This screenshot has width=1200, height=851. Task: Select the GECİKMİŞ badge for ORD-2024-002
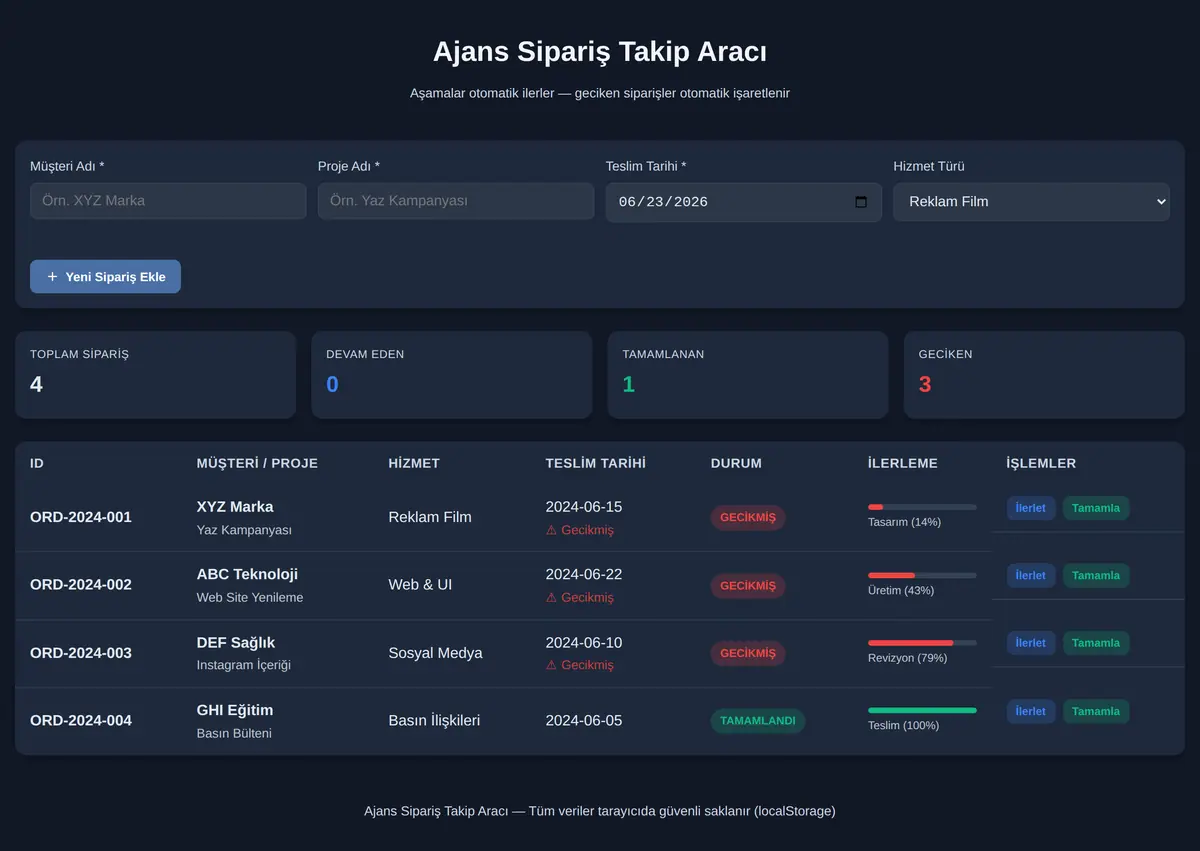click(748, 586)
